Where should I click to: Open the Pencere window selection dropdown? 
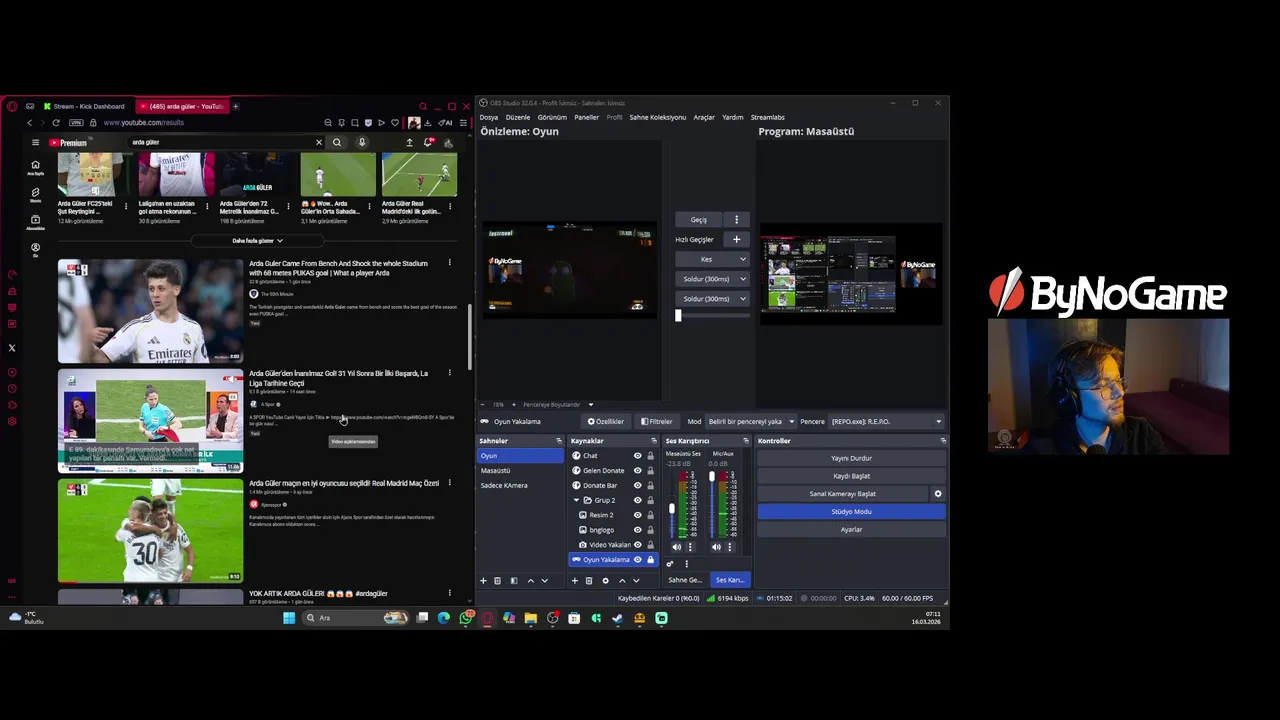(x=886, y=422)
